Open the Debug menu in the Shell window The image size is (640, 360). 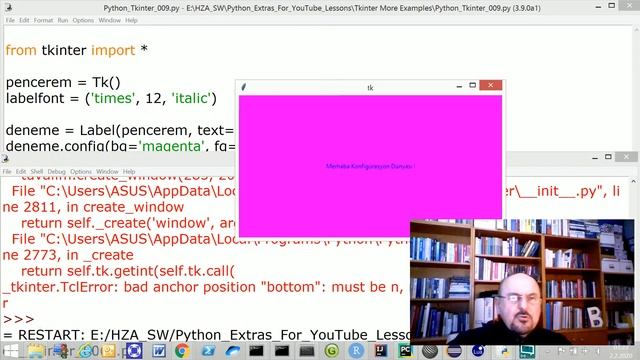[x=56, y=171]
